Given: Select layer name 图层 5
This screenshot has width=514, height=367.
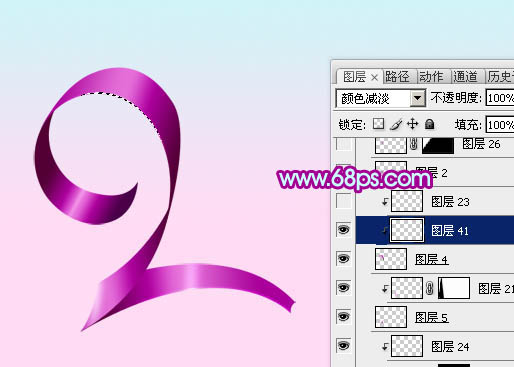Looking at the screenshot, I should (x=432, y=317).
